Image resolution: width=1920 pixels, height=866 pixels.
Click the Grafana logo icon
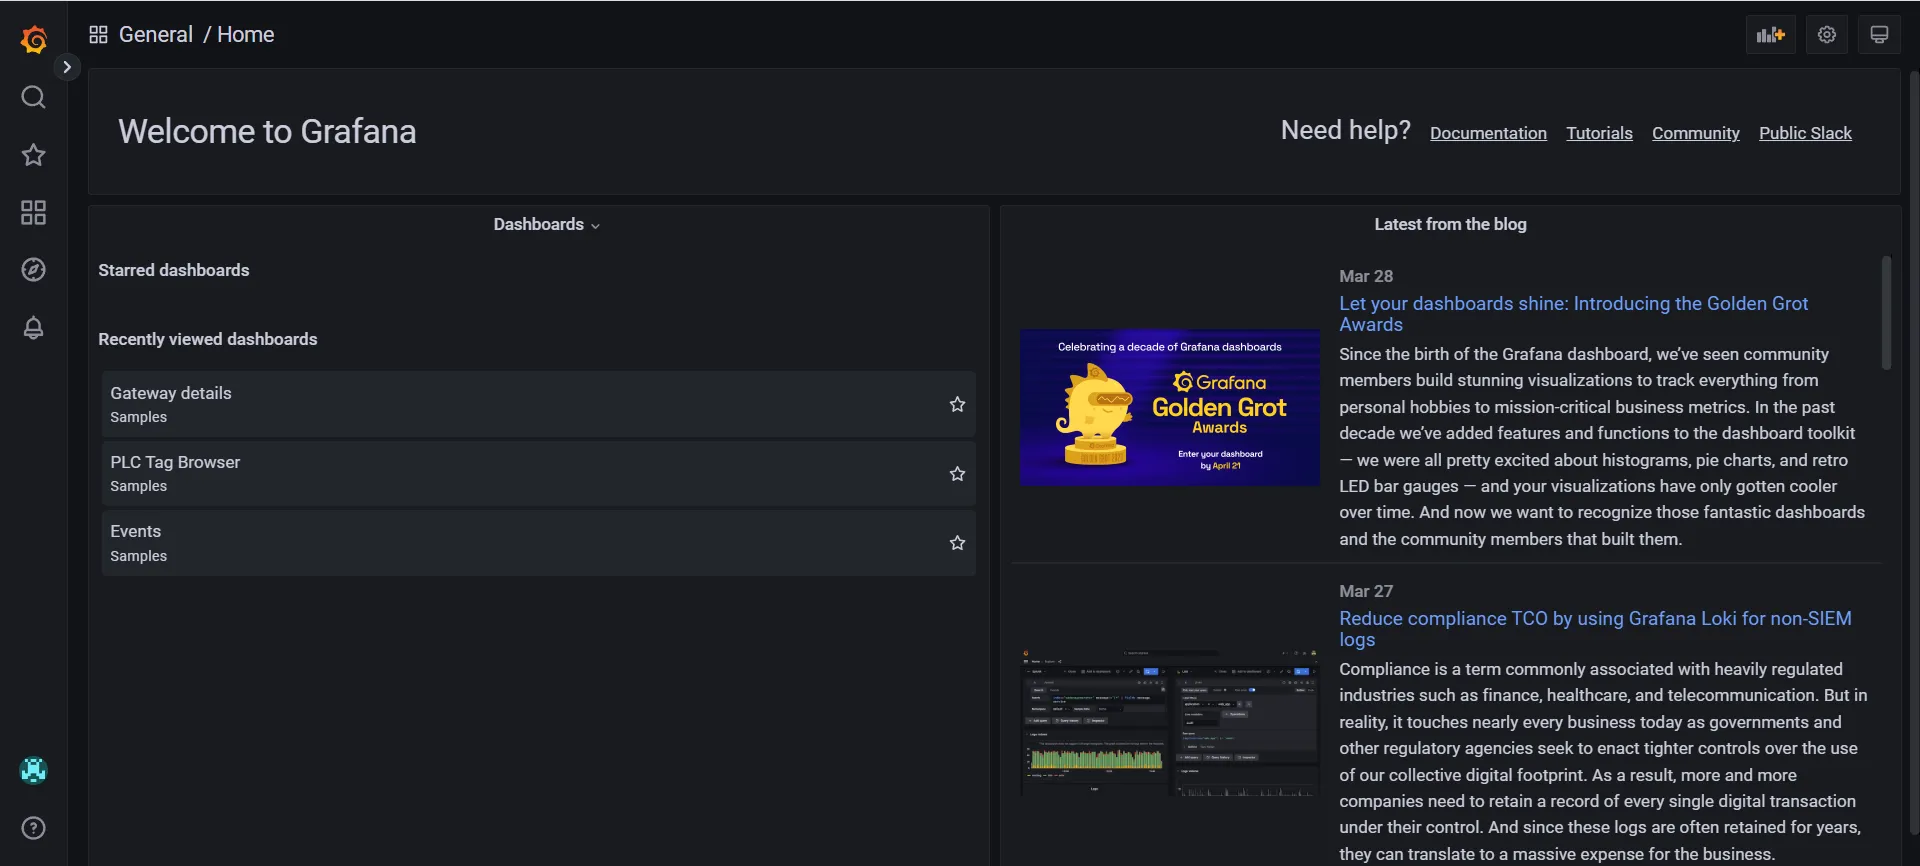click(34, 39)
